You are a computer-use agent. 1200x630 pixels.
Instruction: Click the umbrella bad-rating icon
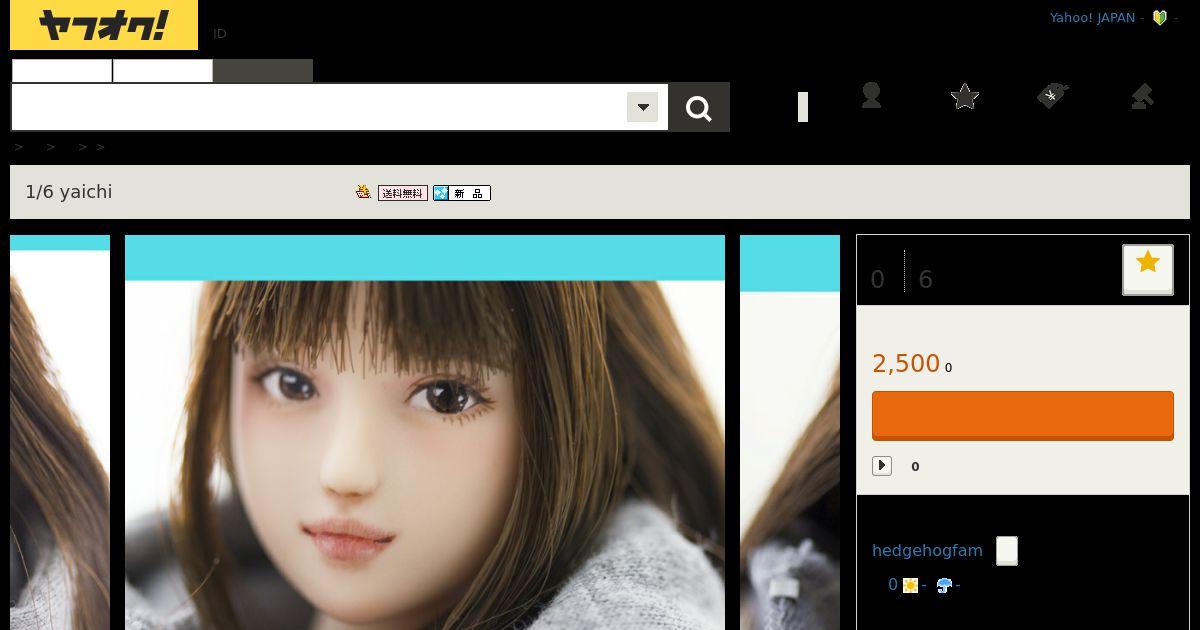944,585
